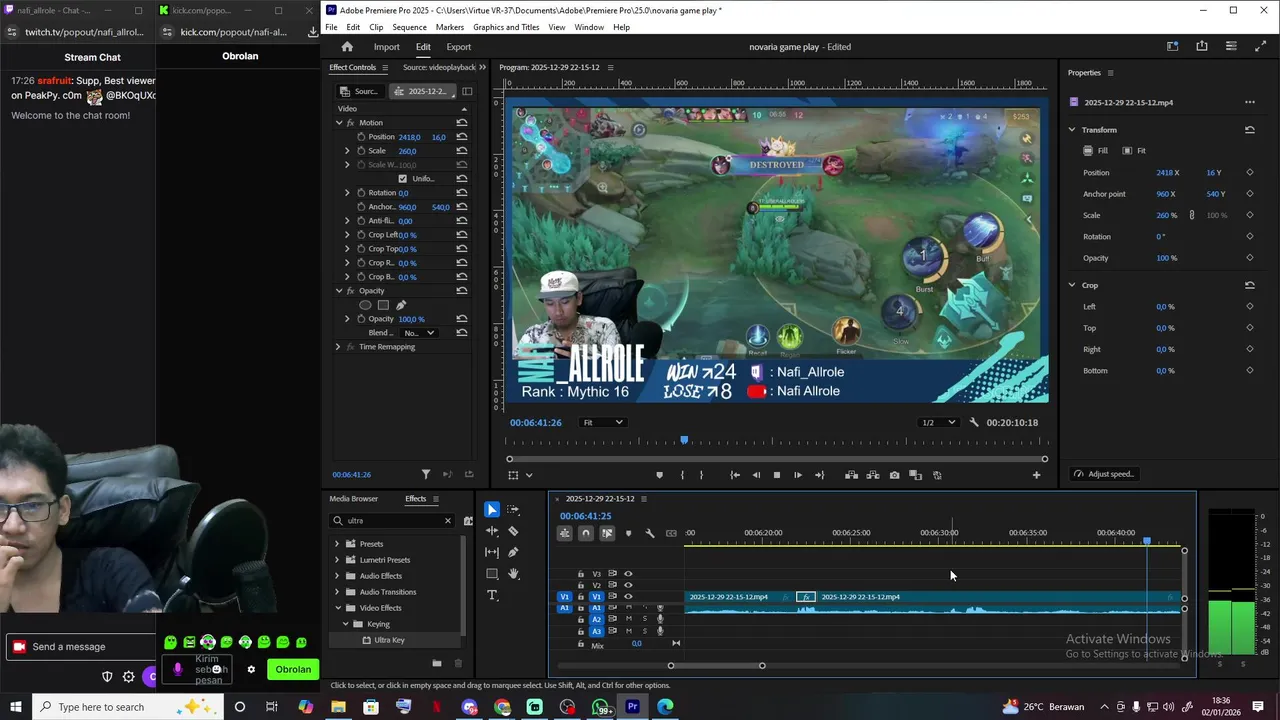Add a marker in Program monitor
Screen dimensions: 1280x720
point(659,475)
